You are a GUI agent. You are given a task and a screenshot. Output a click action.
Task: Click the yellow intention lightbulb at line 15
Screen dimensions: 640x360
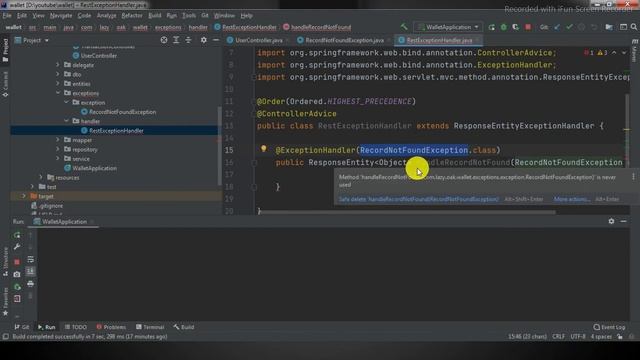coord(264,149)
